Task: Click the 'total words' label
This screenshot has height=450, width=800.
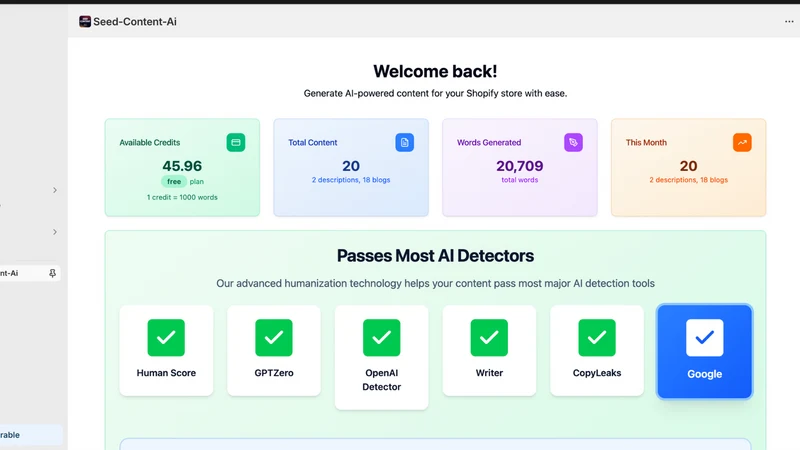Action: [520, 180]
